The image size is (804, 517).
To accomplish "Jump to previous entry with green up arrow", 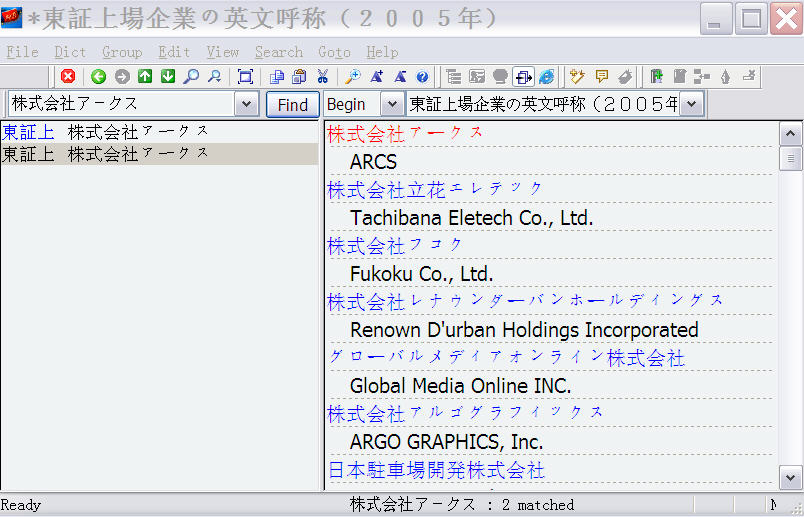I will 145,77.
